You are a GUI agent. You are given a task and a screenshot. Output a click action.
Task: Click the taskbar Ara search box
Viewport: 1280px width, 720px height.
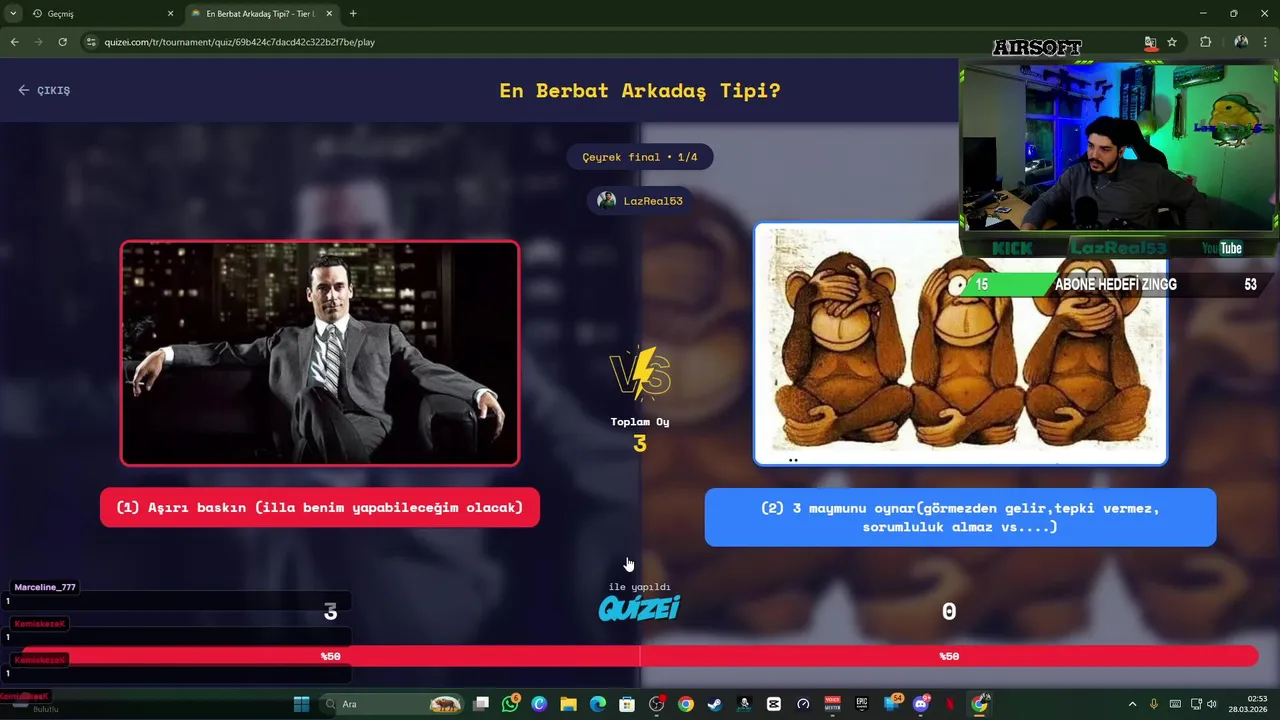tap(392, 704)
